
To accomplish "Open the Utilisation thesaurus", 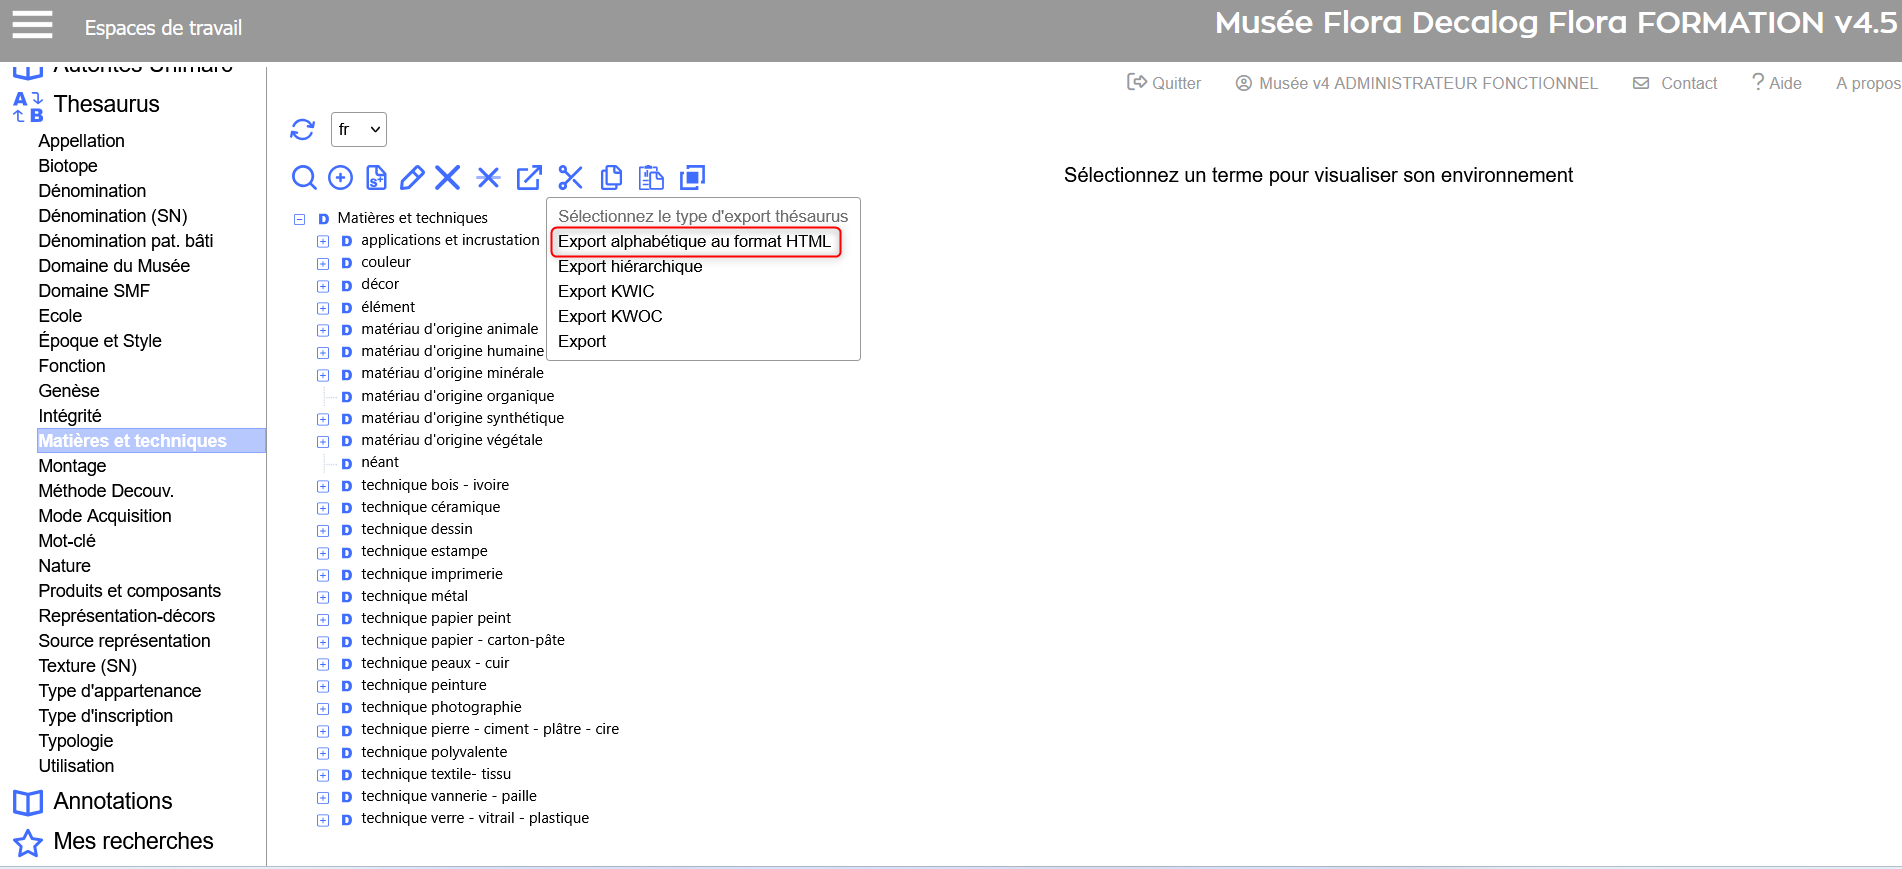I will pyautogui.click(x=76, y=766).
